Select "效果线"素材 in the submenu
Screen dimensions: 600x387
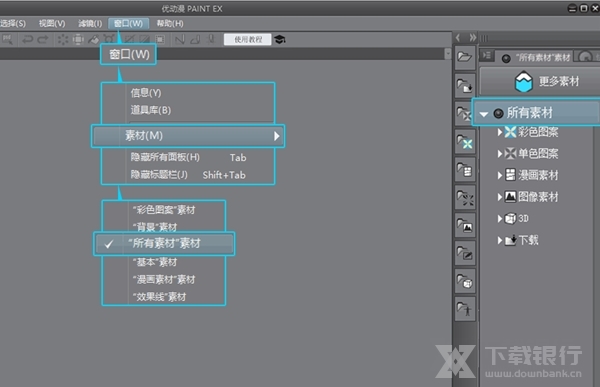[x=159, y=297]
